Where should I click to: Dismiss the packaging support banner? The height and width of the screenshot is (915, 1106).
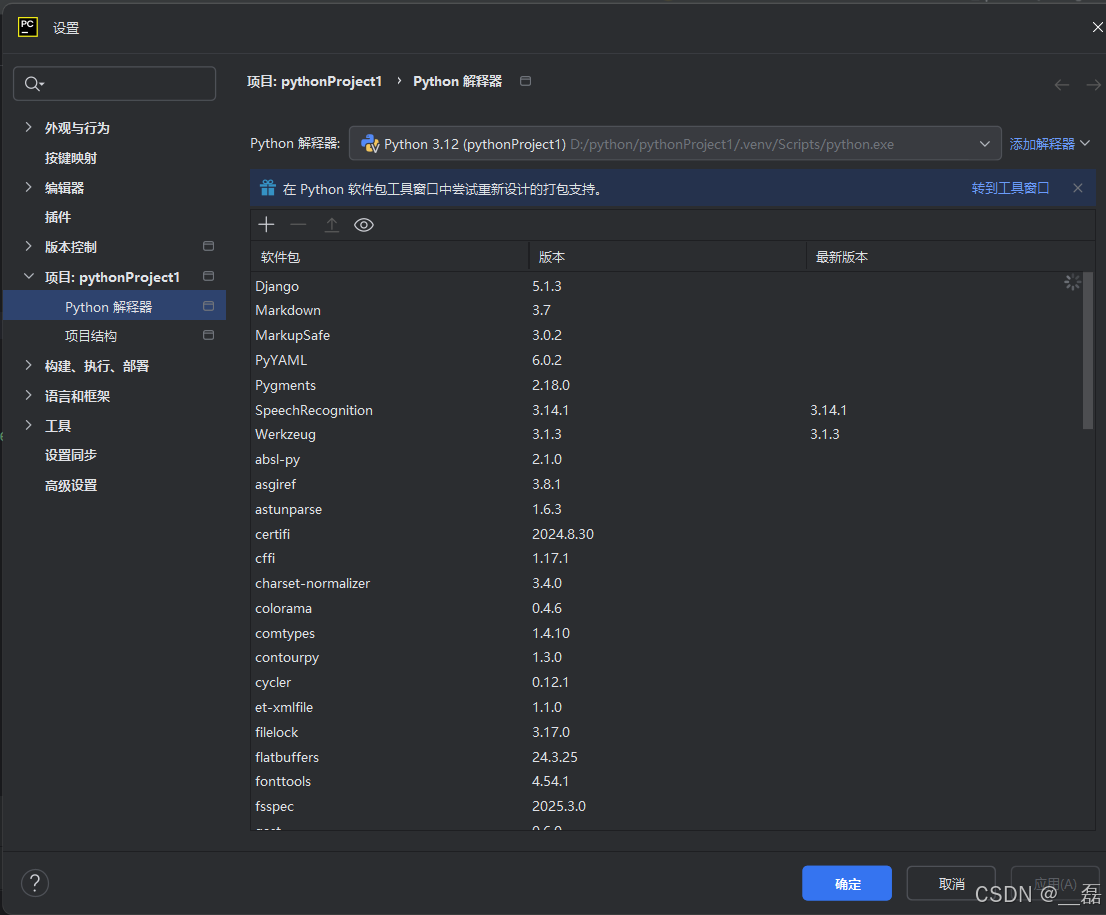pos(1078,188)
